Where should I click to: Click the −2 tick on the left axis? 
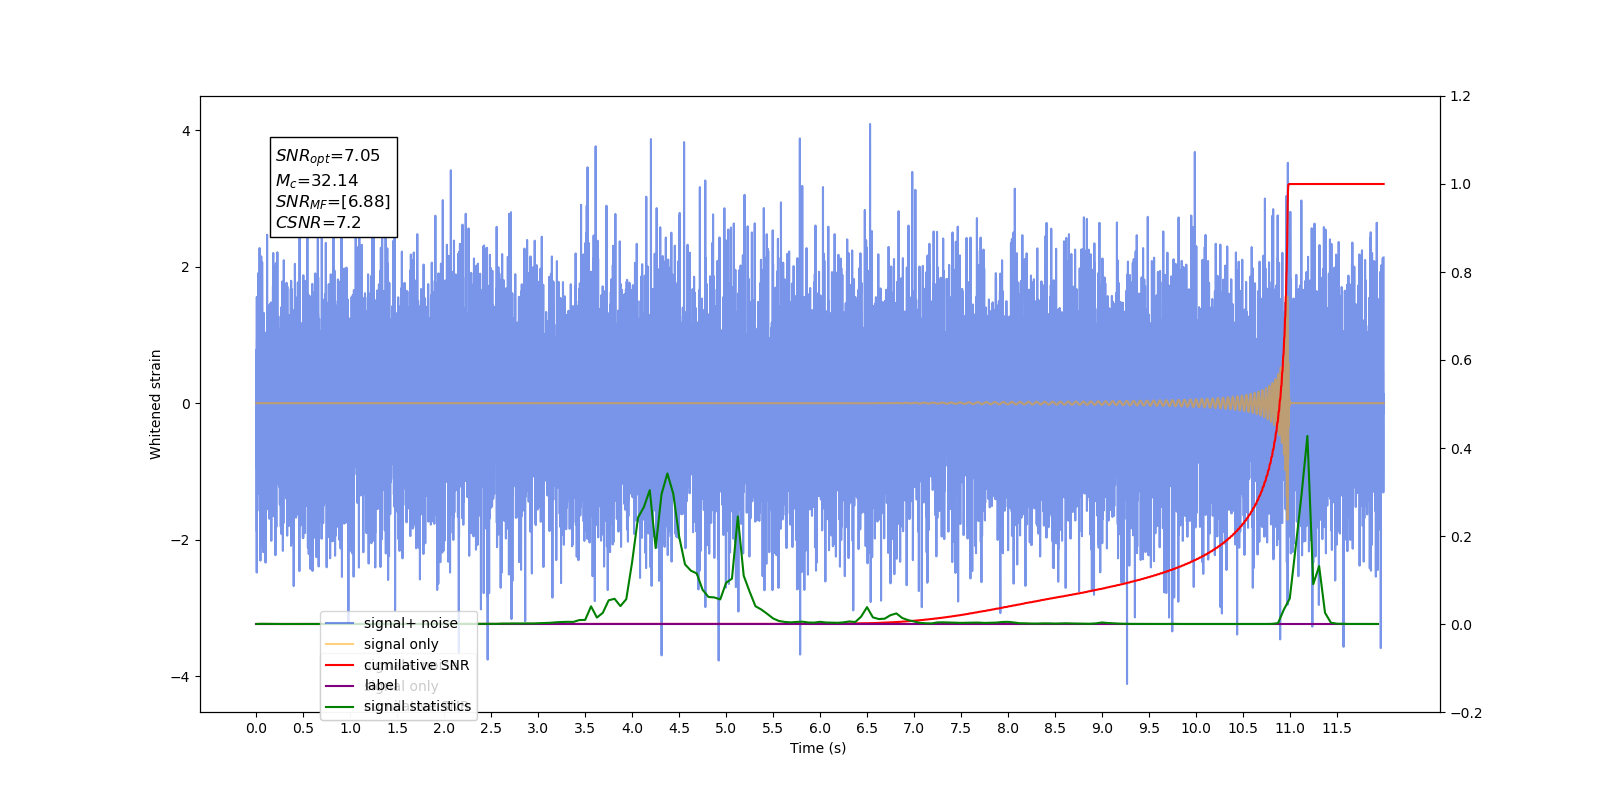click(x=180, y=540)
